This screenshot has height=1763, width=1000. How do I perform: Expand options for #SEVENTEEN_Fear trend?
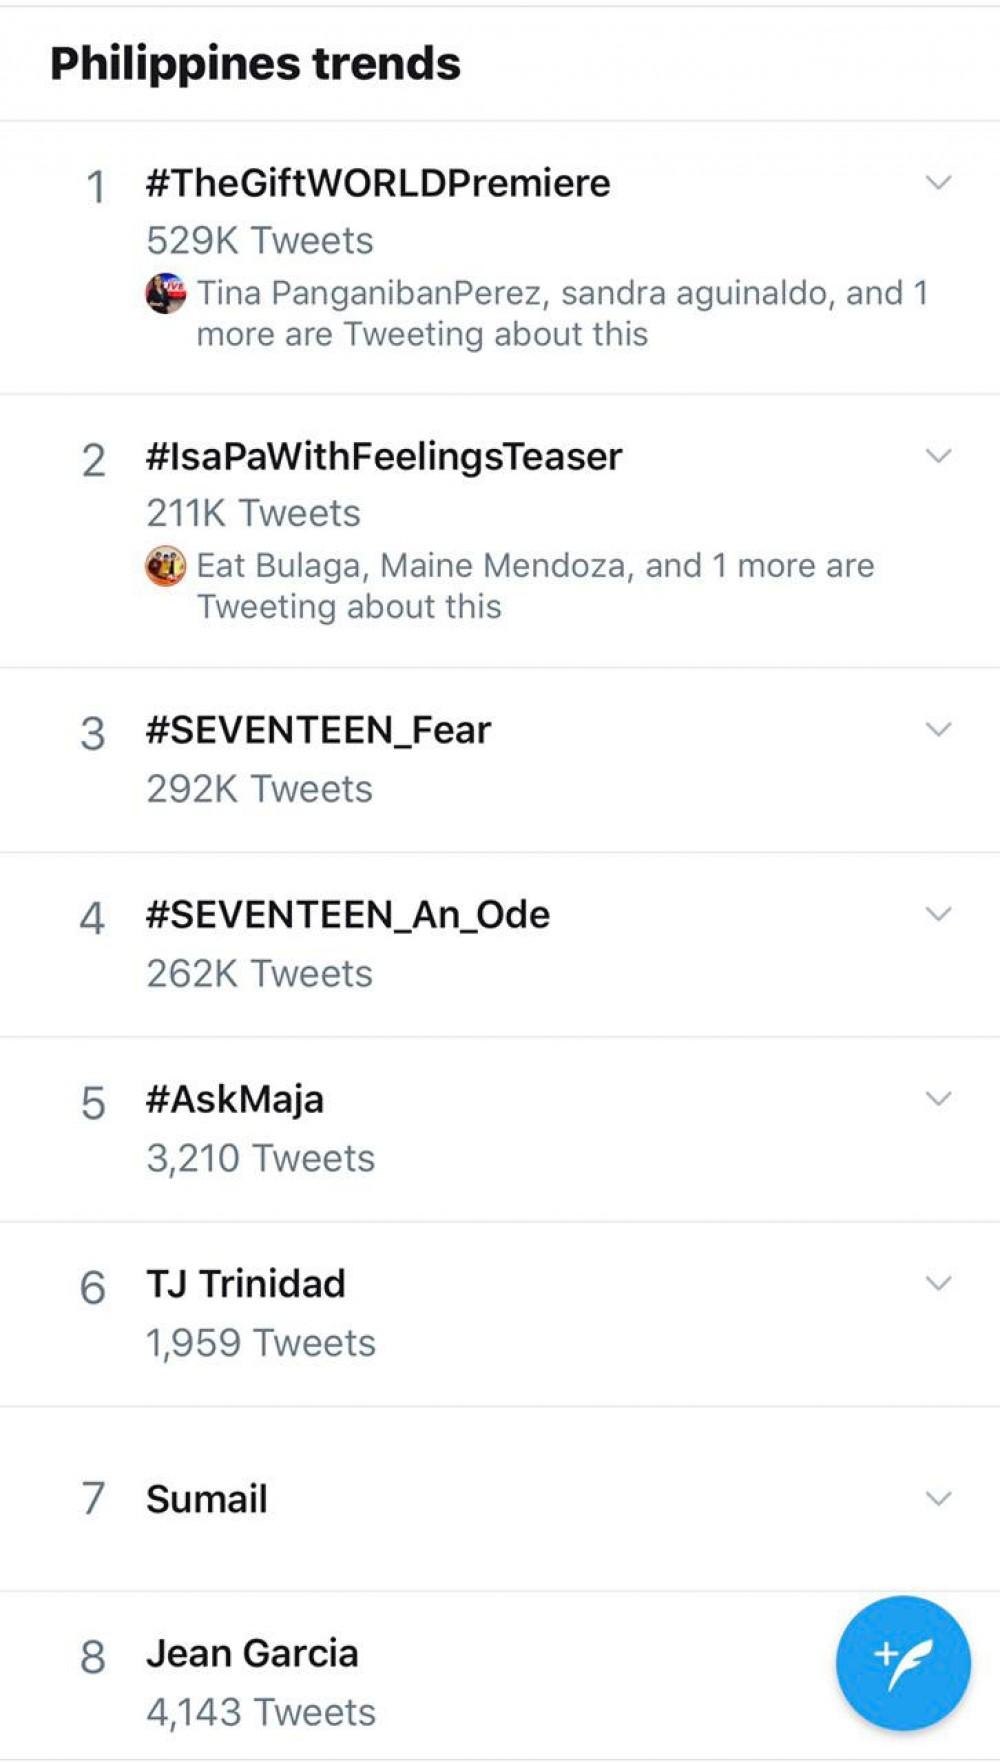tap(938, 729)
